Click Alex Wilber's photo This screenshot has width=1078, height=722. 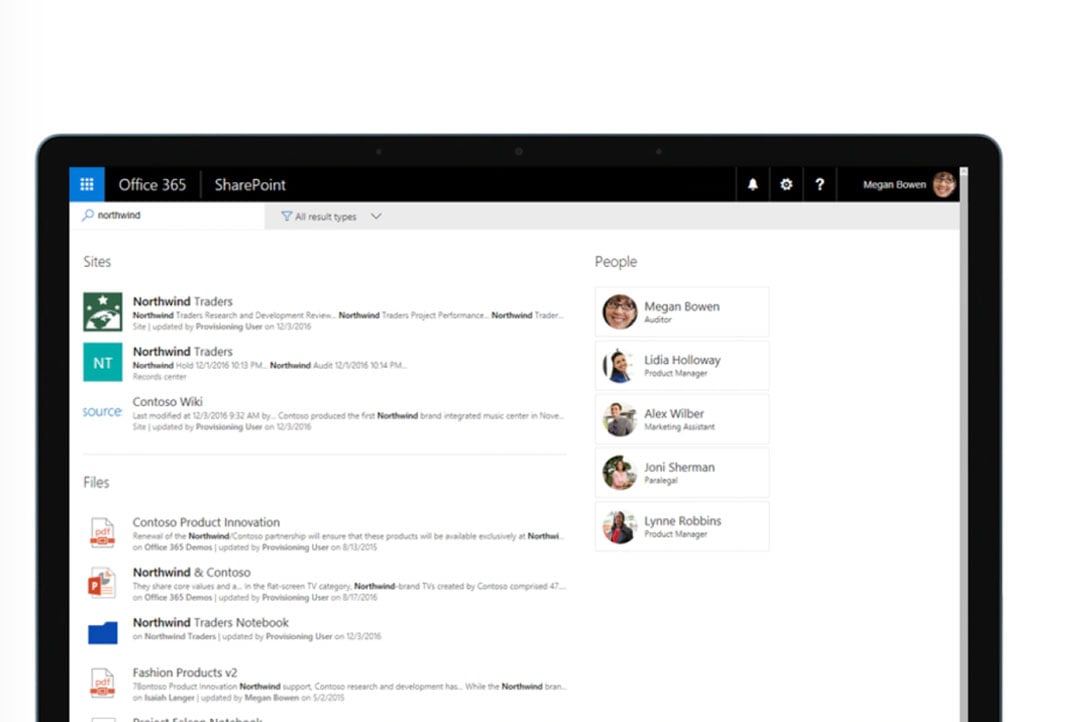619,419
